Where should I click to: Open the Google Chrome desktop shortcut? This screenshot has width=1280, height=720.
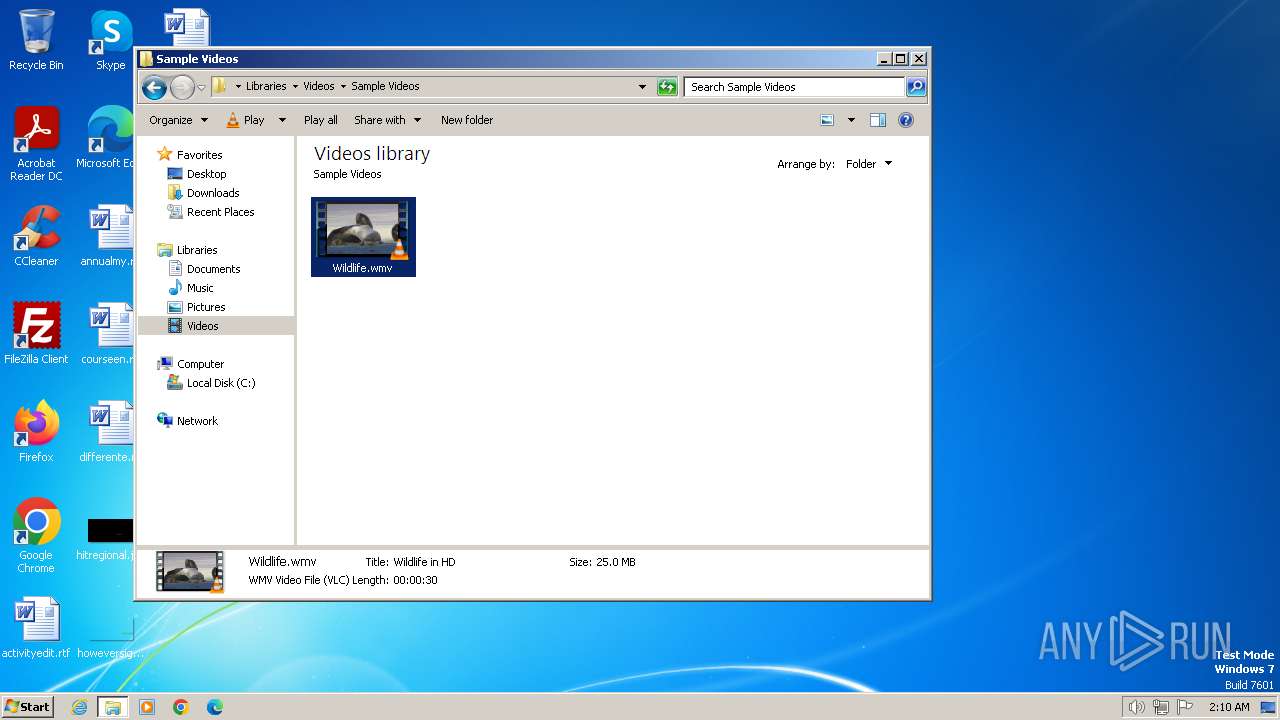(x=36, y=537)
